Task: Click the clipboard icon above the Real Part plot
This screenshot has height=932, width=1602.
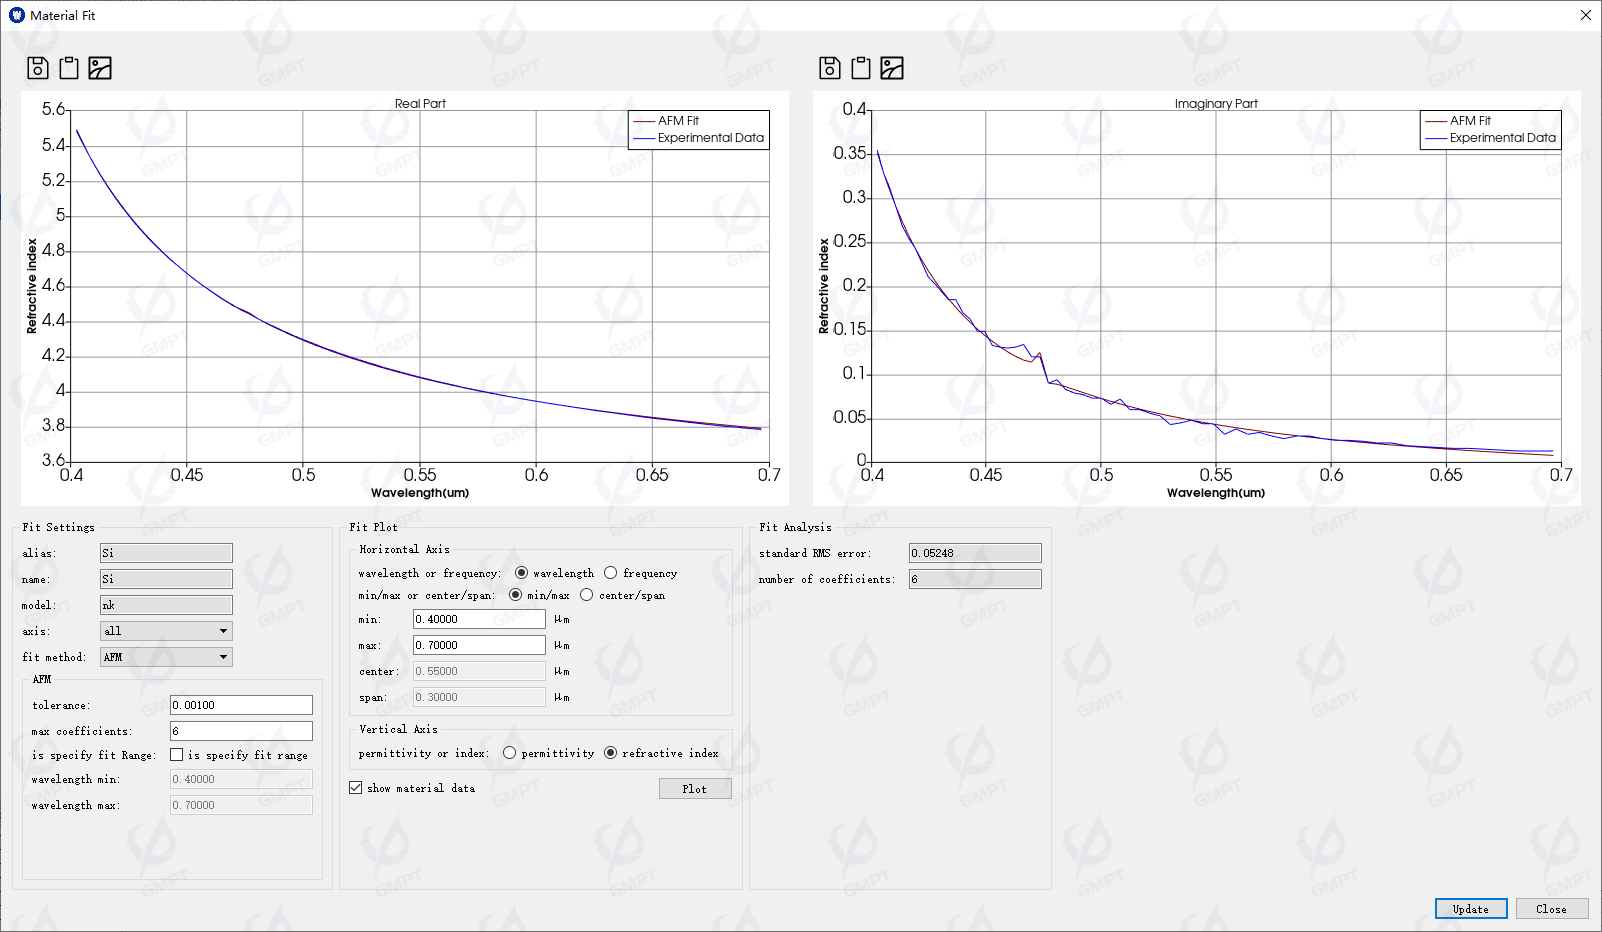Action: coord(69,68)
